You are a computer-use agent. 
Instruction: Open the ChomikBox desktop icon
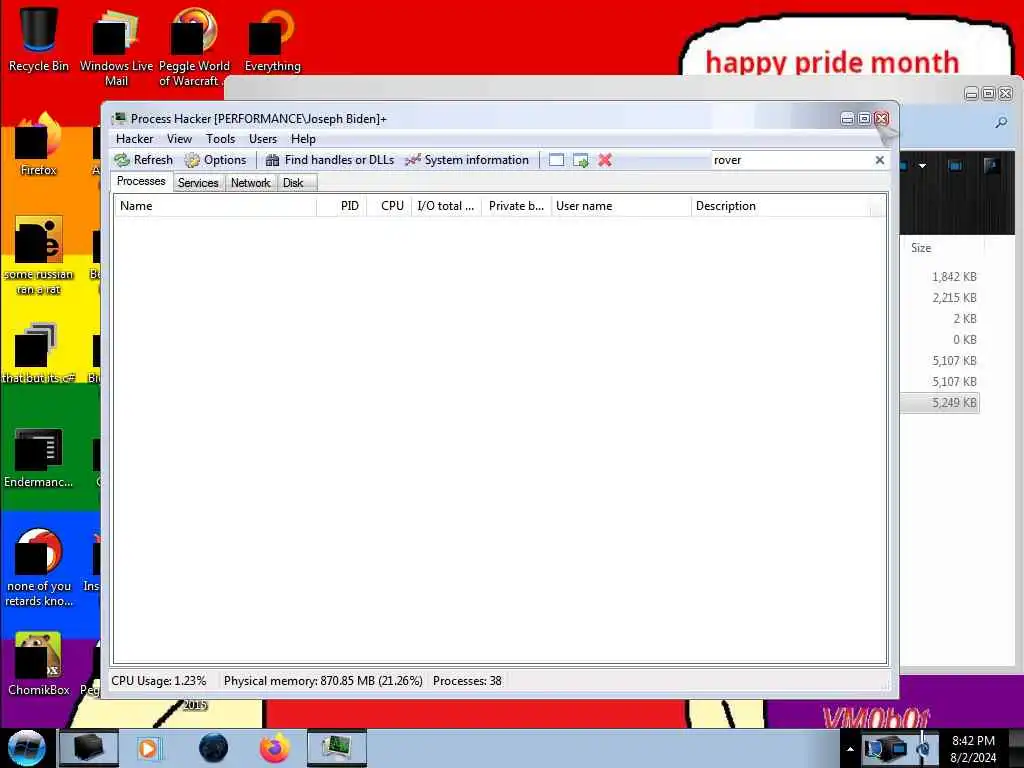coord(39,664)
